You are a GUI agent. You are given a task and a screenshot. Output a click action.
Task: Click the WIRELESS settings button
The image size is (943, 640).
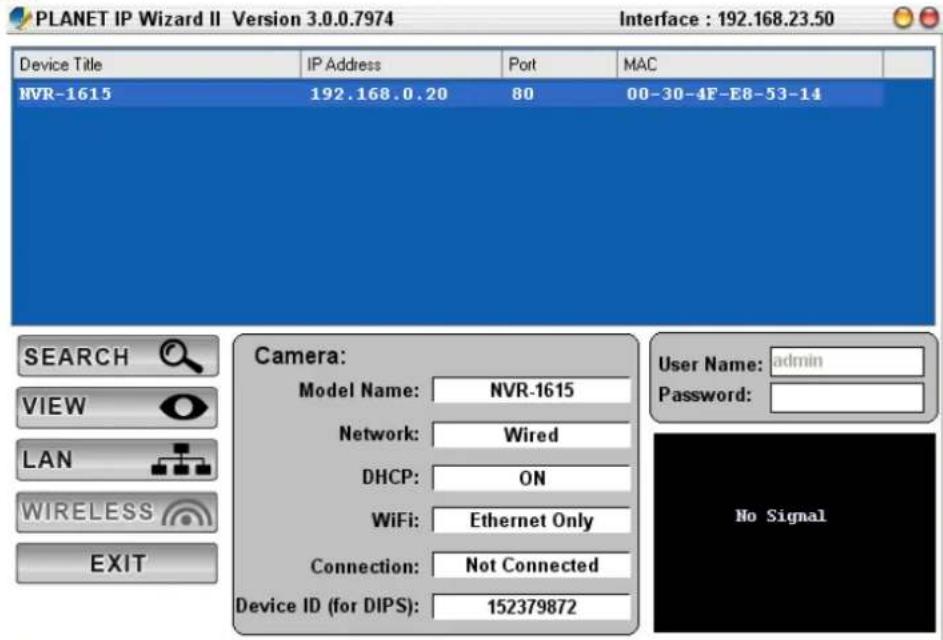[117, 512]
